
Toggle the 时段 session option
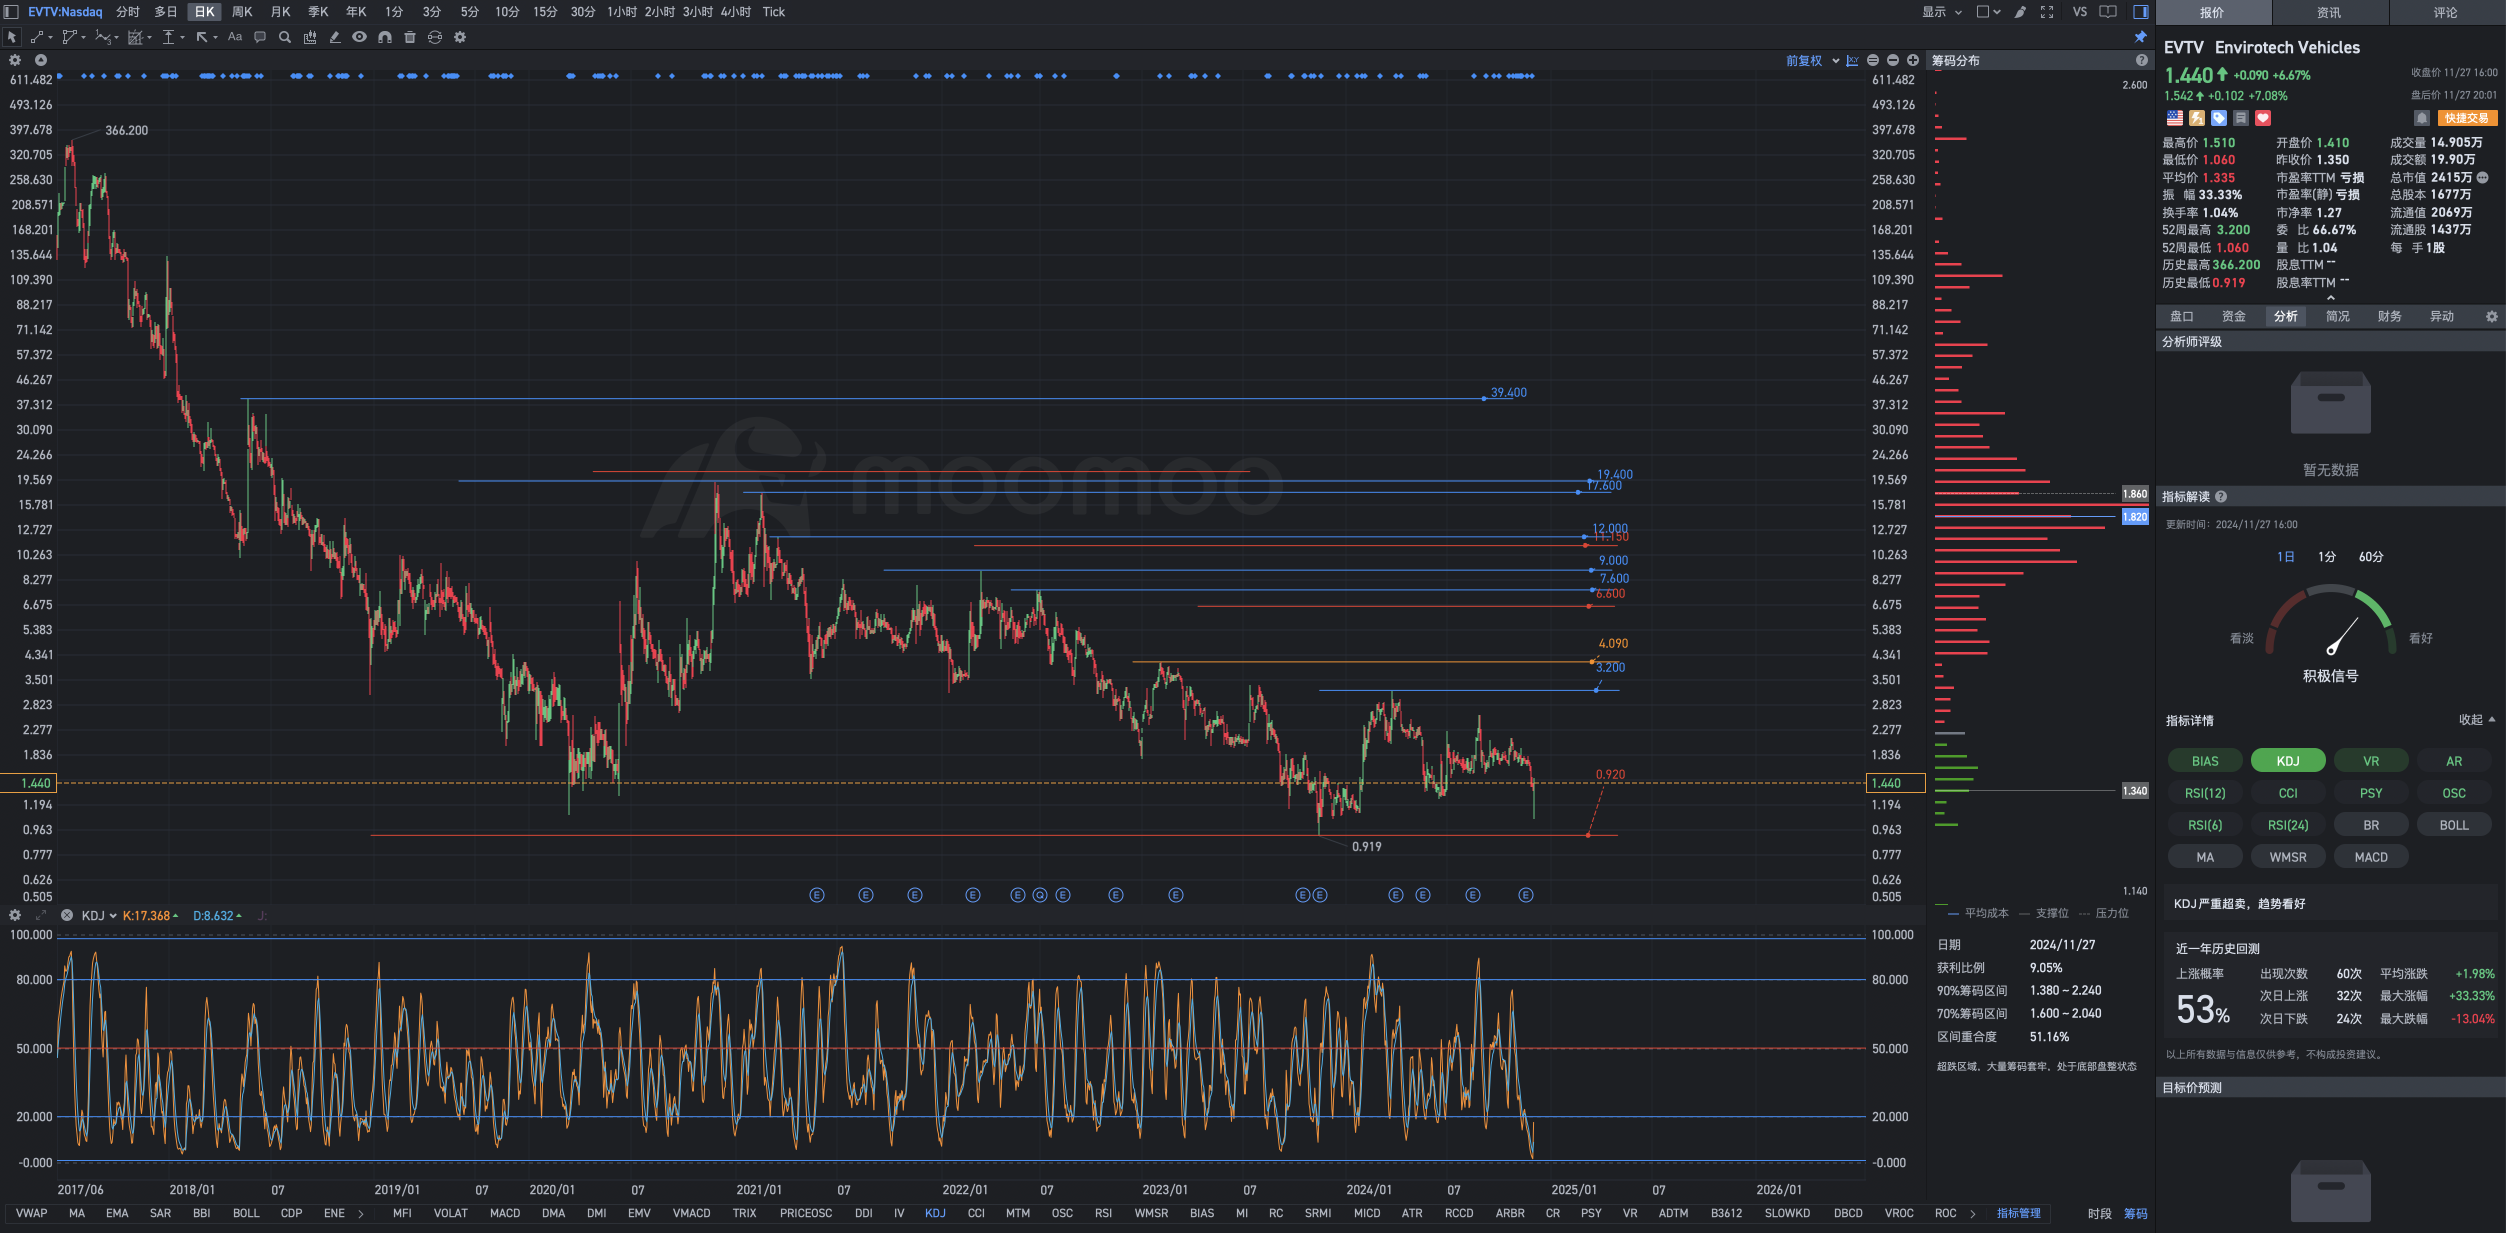(x=2099, y=1213)
